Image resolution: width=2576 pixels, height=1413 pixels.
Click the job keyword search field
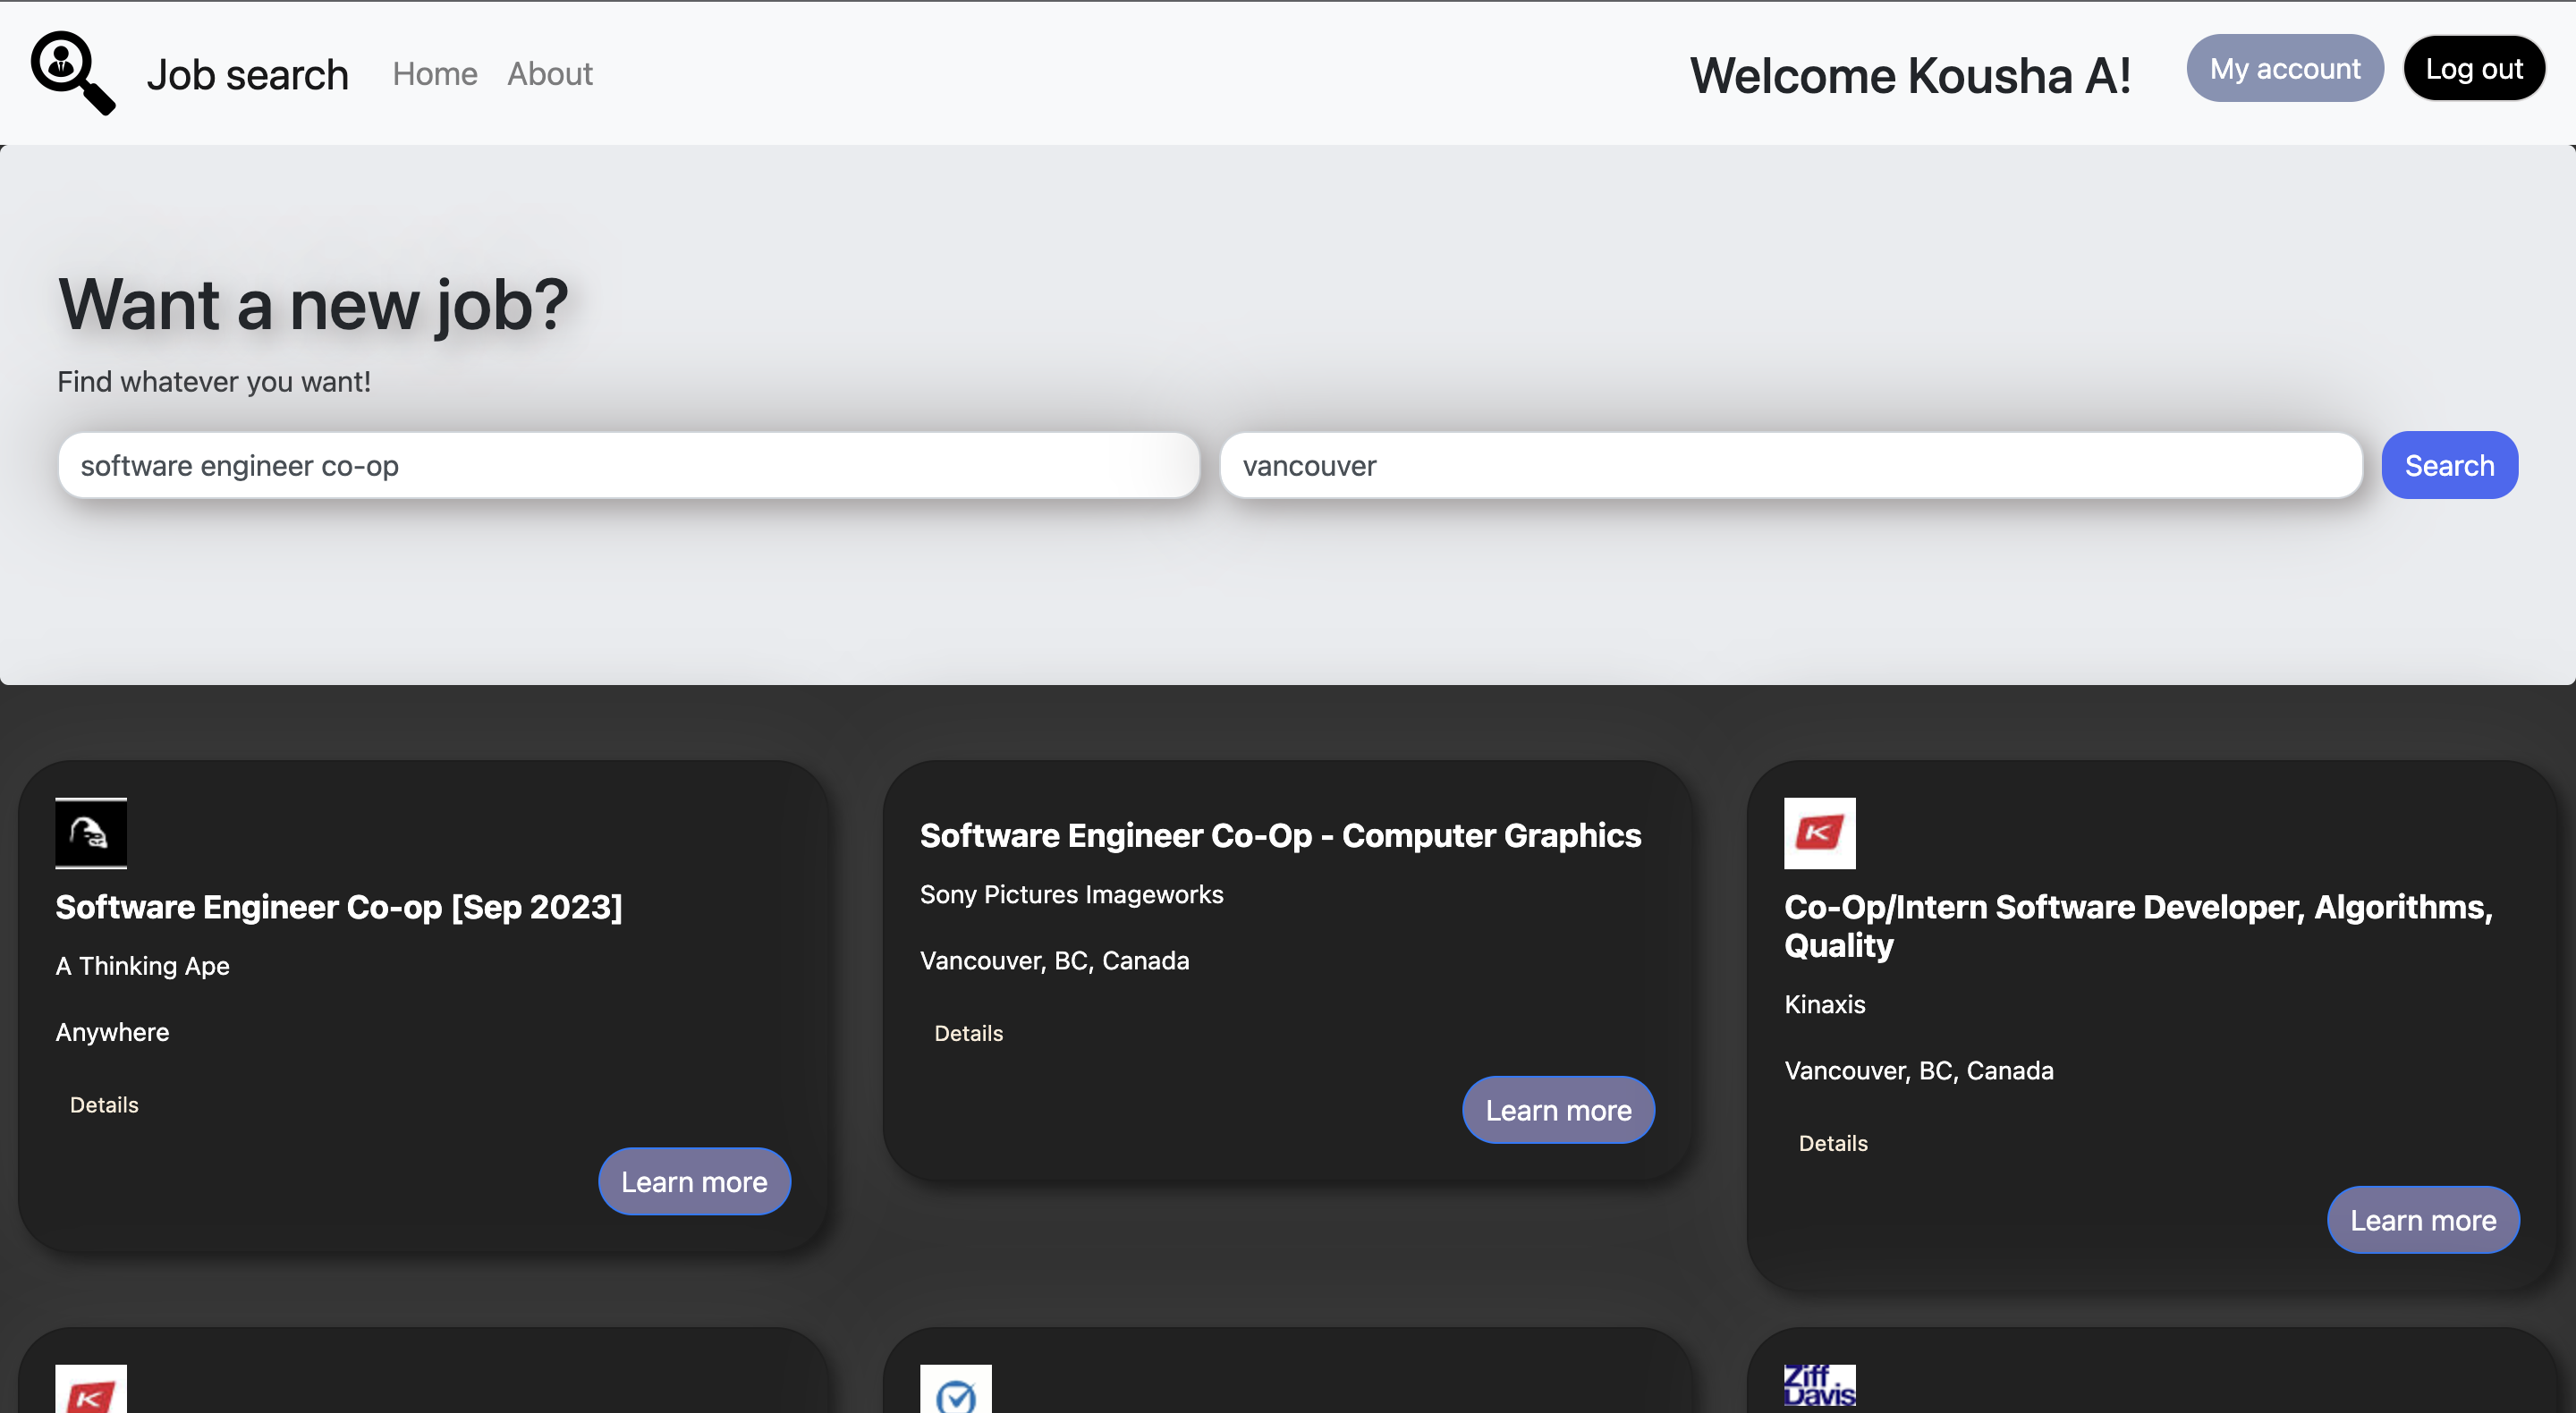628,465
